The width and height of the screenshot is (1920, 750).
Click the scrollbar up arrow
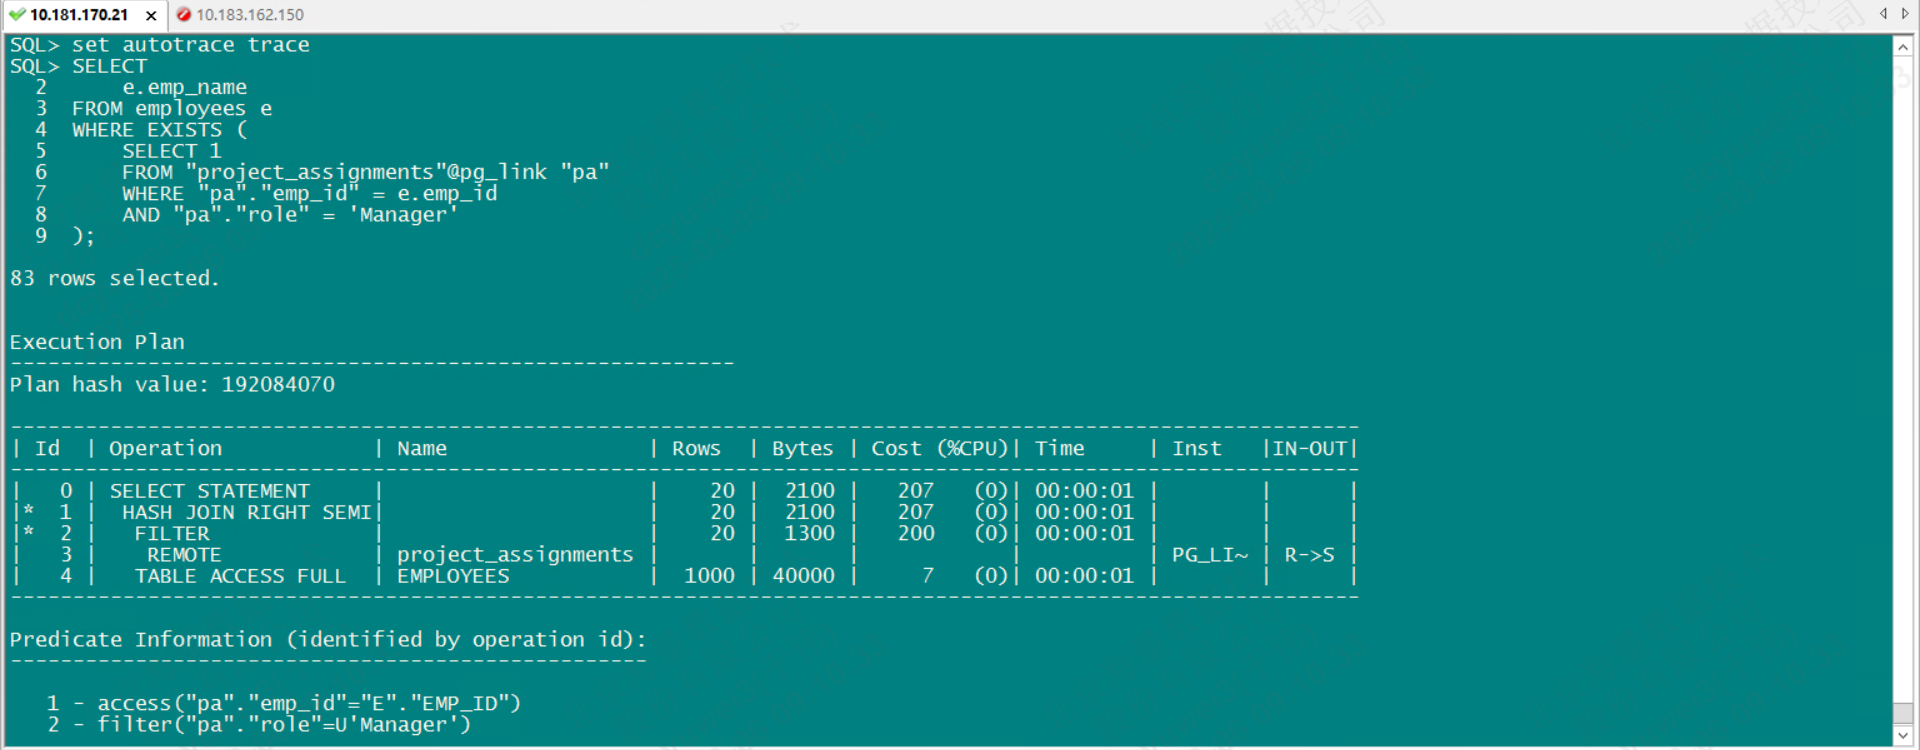point(1903,47)
